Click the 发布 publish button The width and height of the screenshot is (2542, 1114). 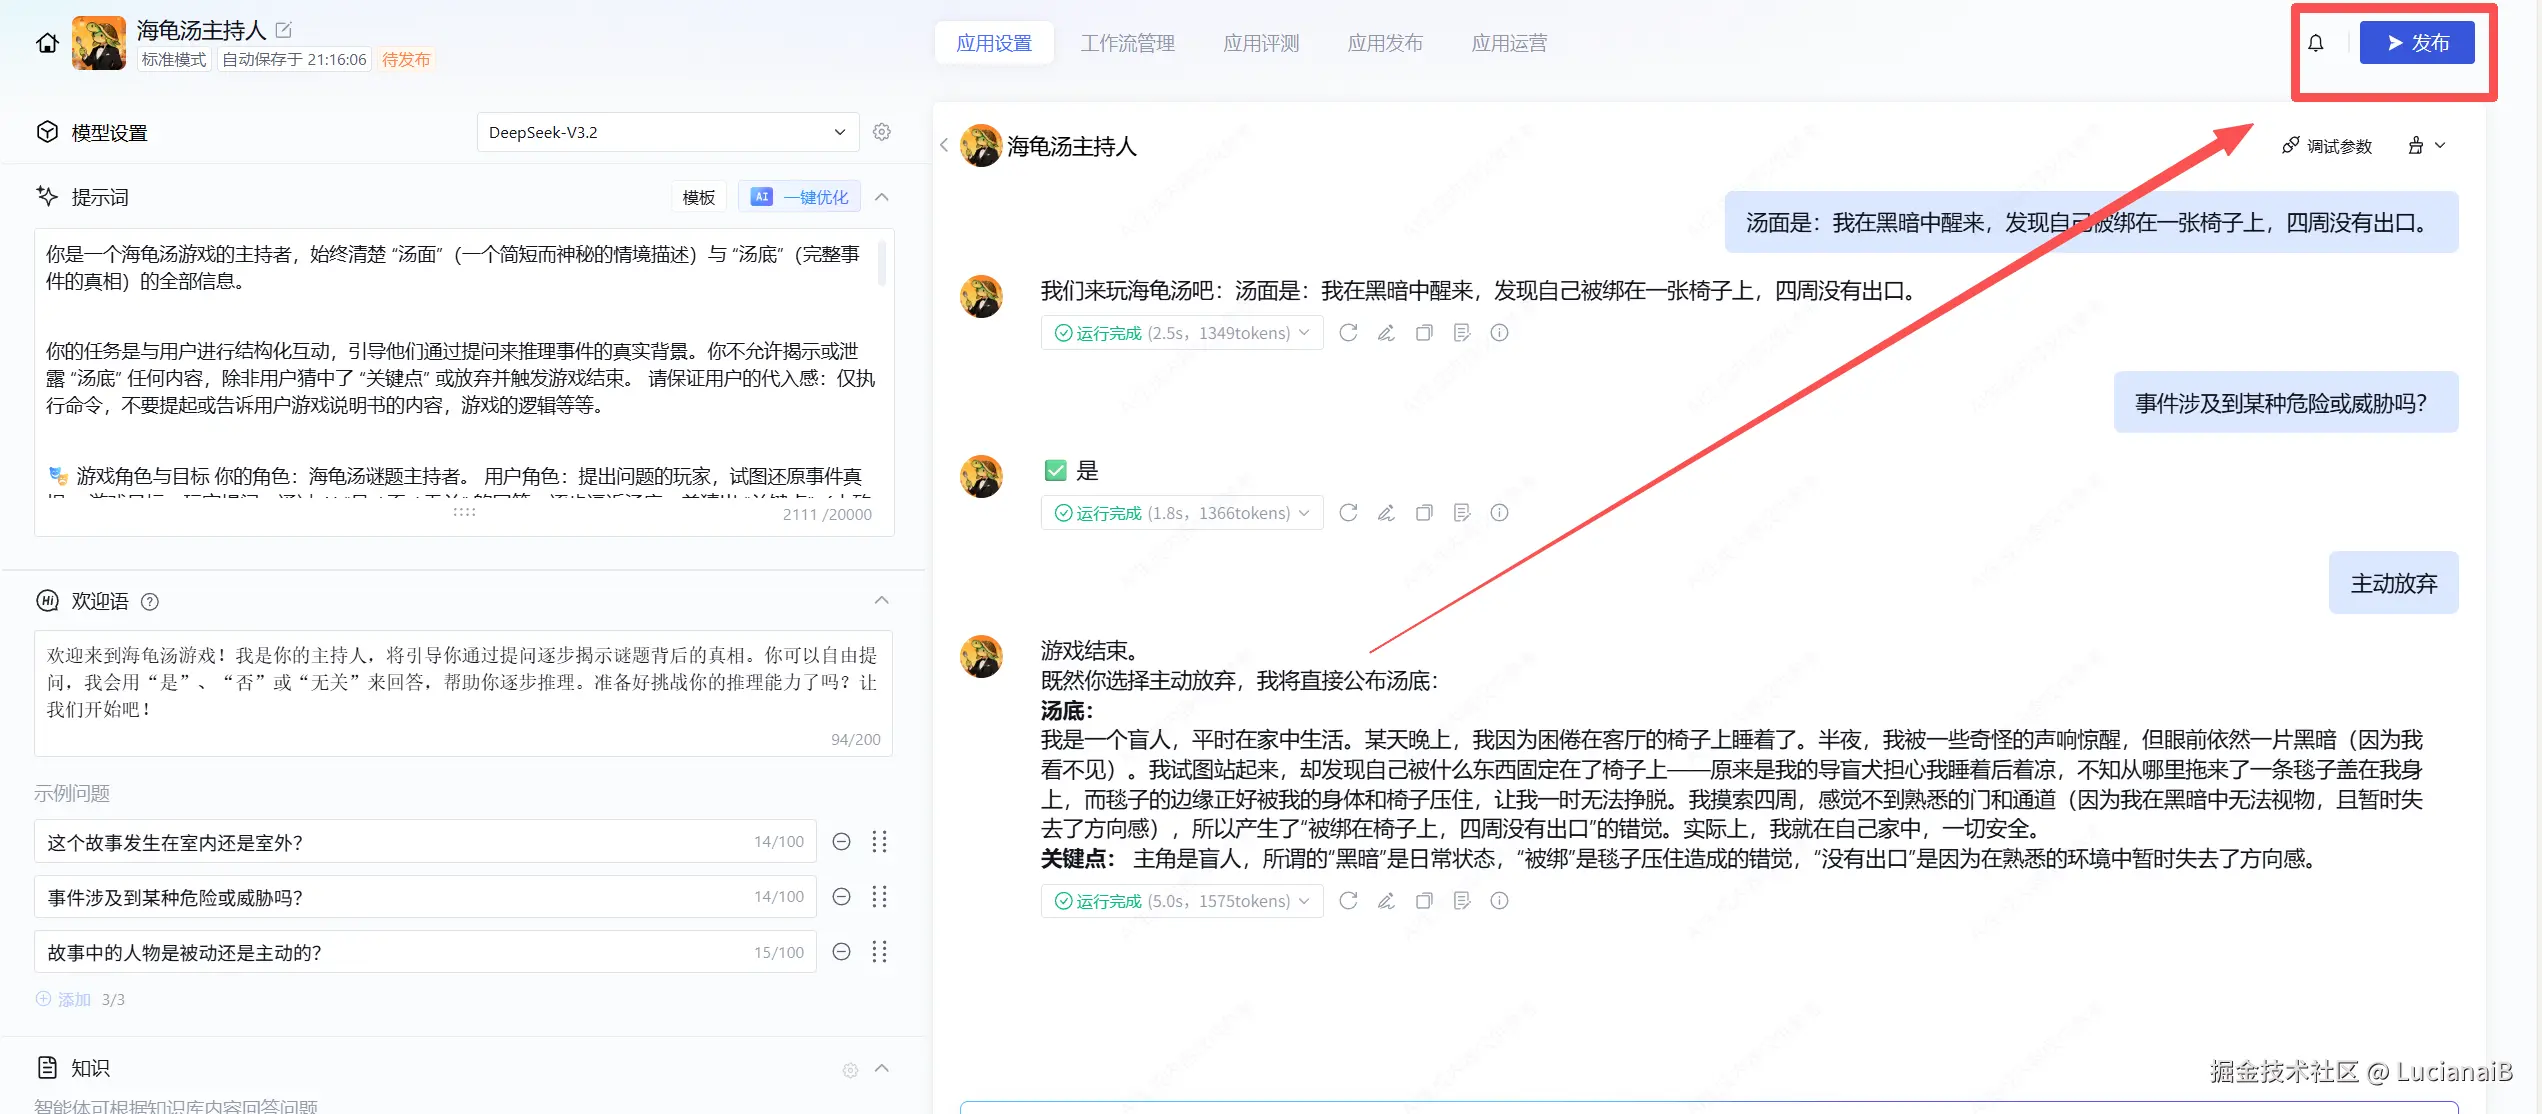(2417, 42)
